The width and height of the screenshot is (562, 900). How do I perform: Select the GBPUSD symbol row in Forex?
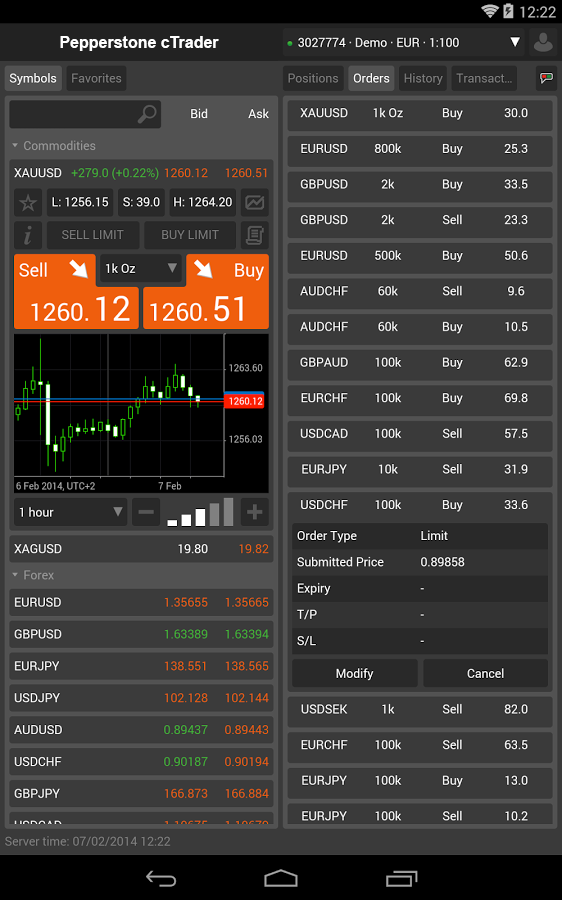pos(141,634)
